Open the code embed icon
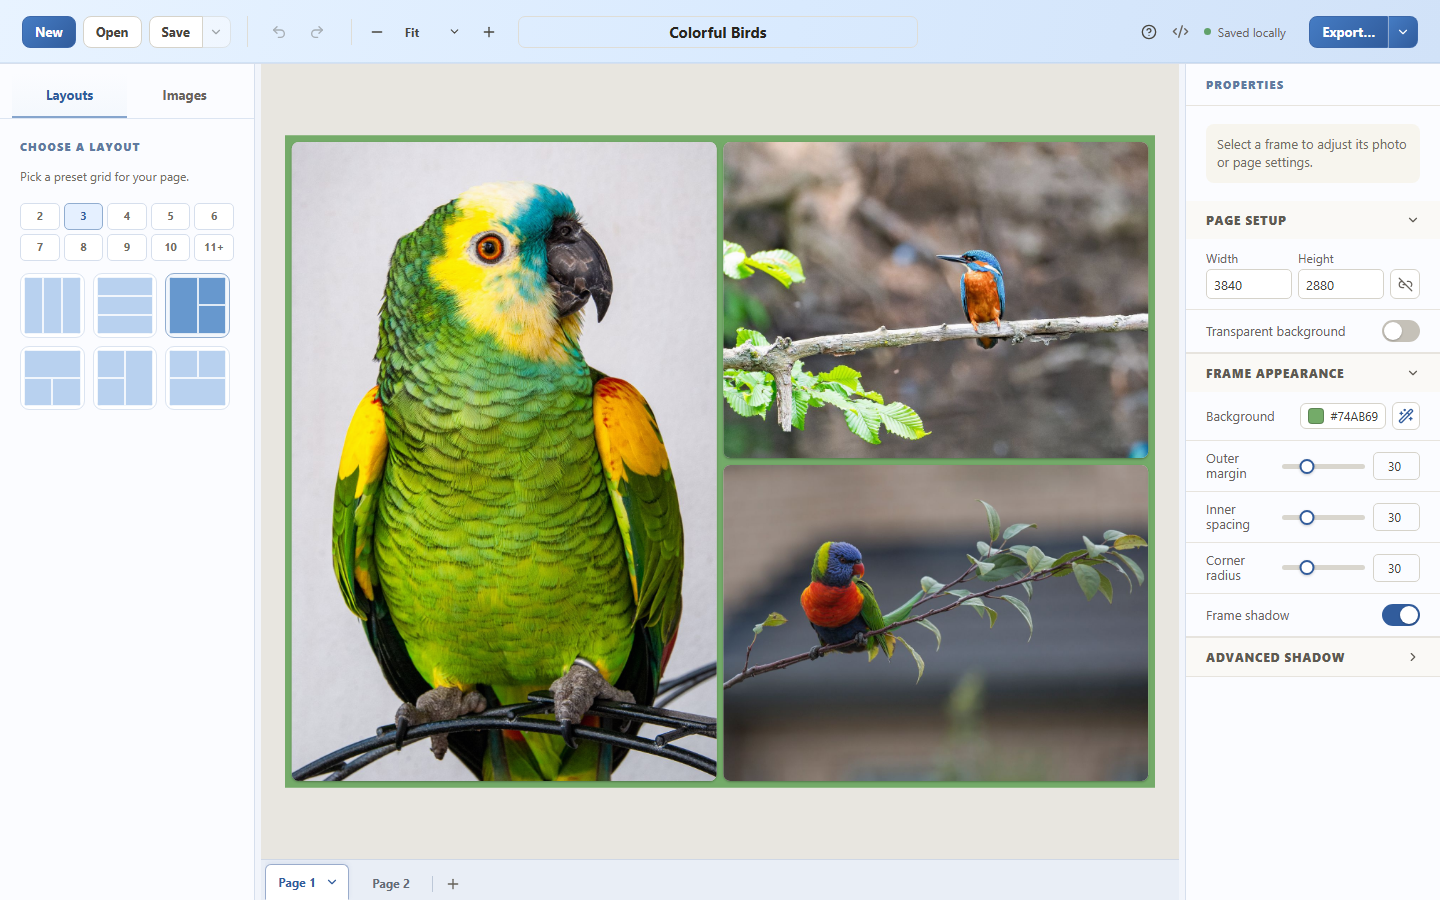The image size is (1440, 900). coord(1181,32)
